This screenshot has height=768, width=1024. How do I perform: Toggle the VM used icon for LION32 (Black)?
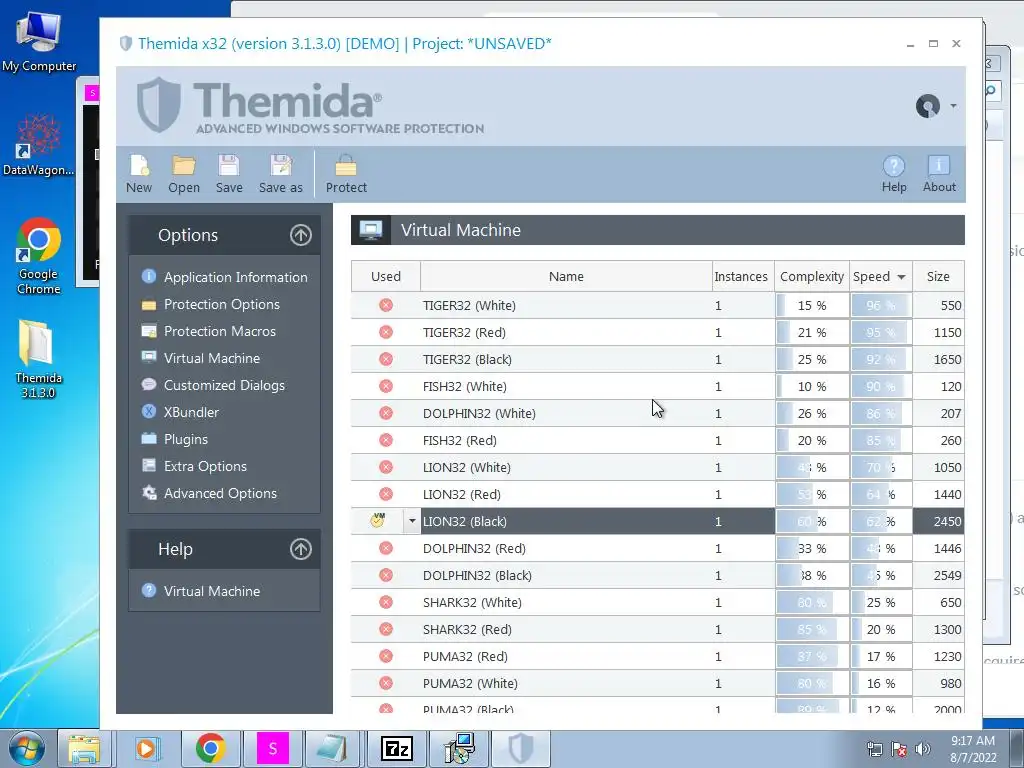tap(377, 520)
